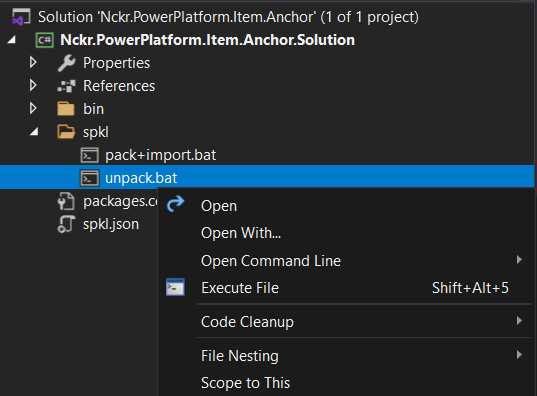
Task: Collapse the Nckr.PowerPlatform.Item.Anchor.Solution project node
Action: 12,40
